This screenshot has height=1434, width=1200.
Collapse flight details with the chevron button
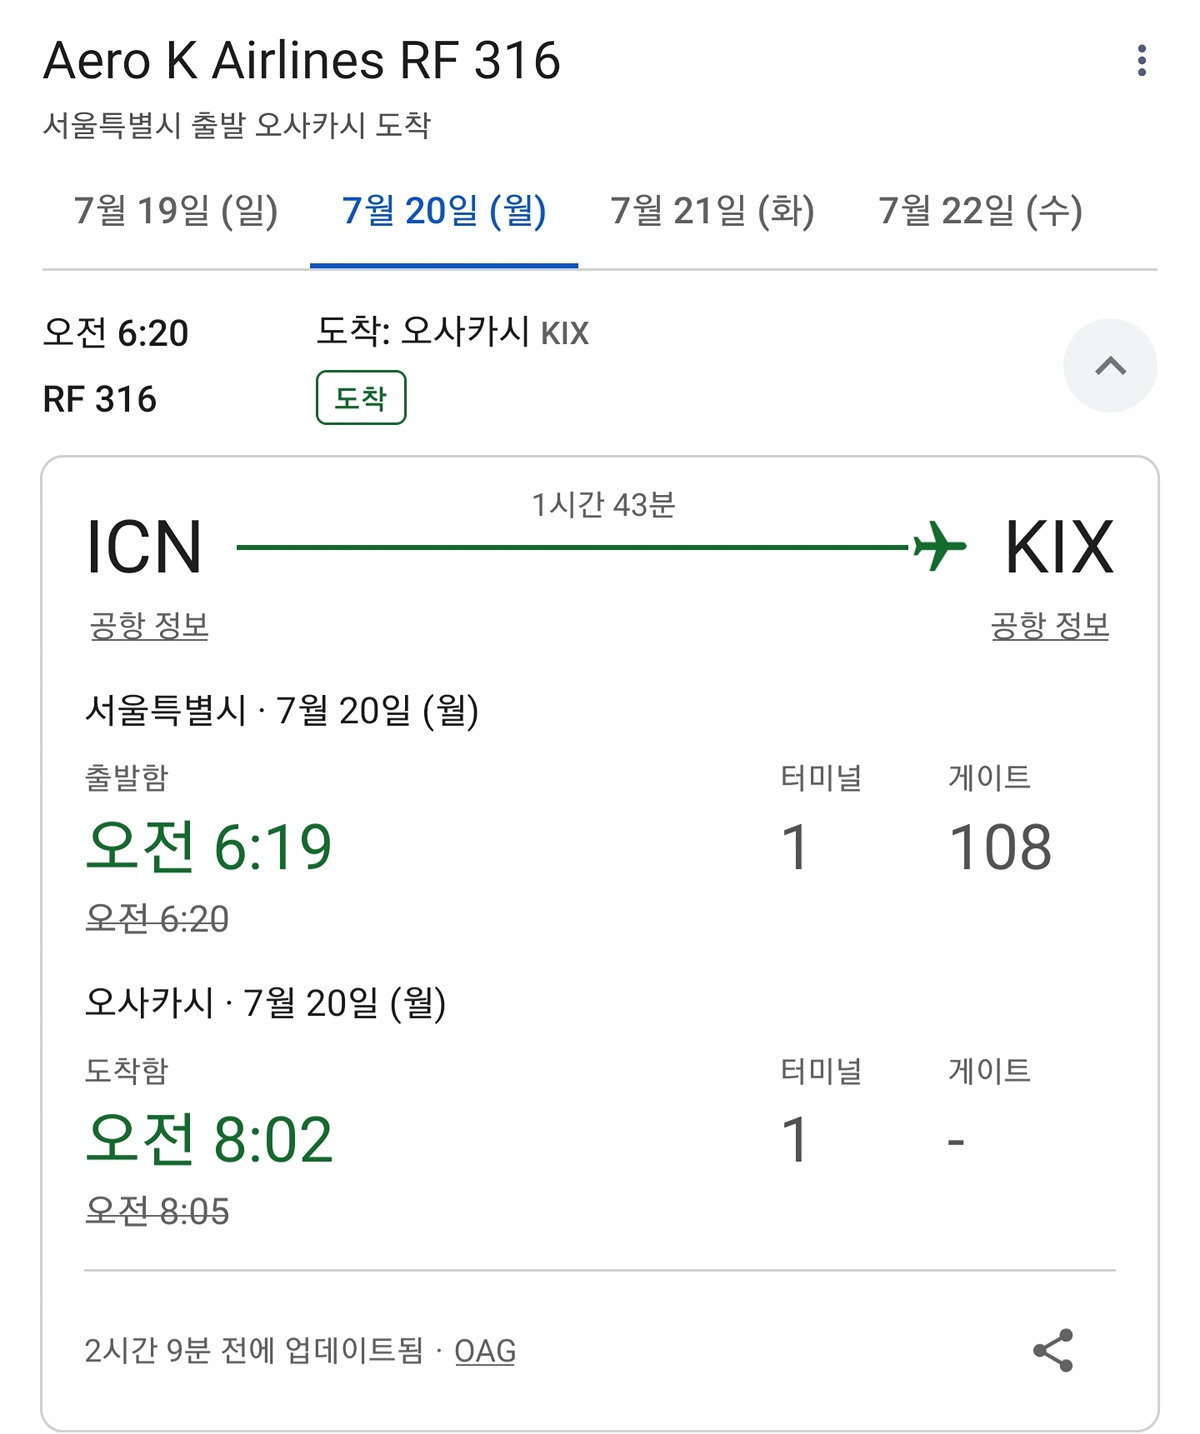click(1110, 366)
